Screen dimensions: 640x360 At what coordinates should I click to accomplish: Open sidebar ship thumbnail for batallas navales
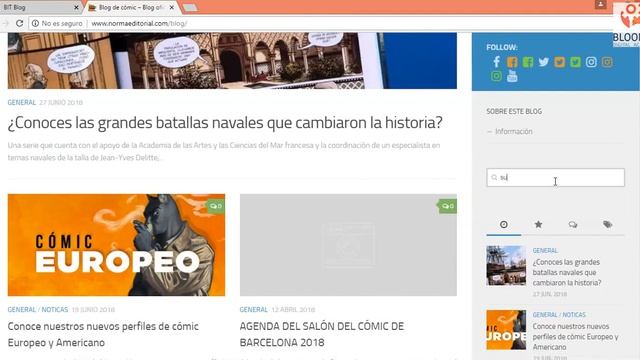coord(506,265)
